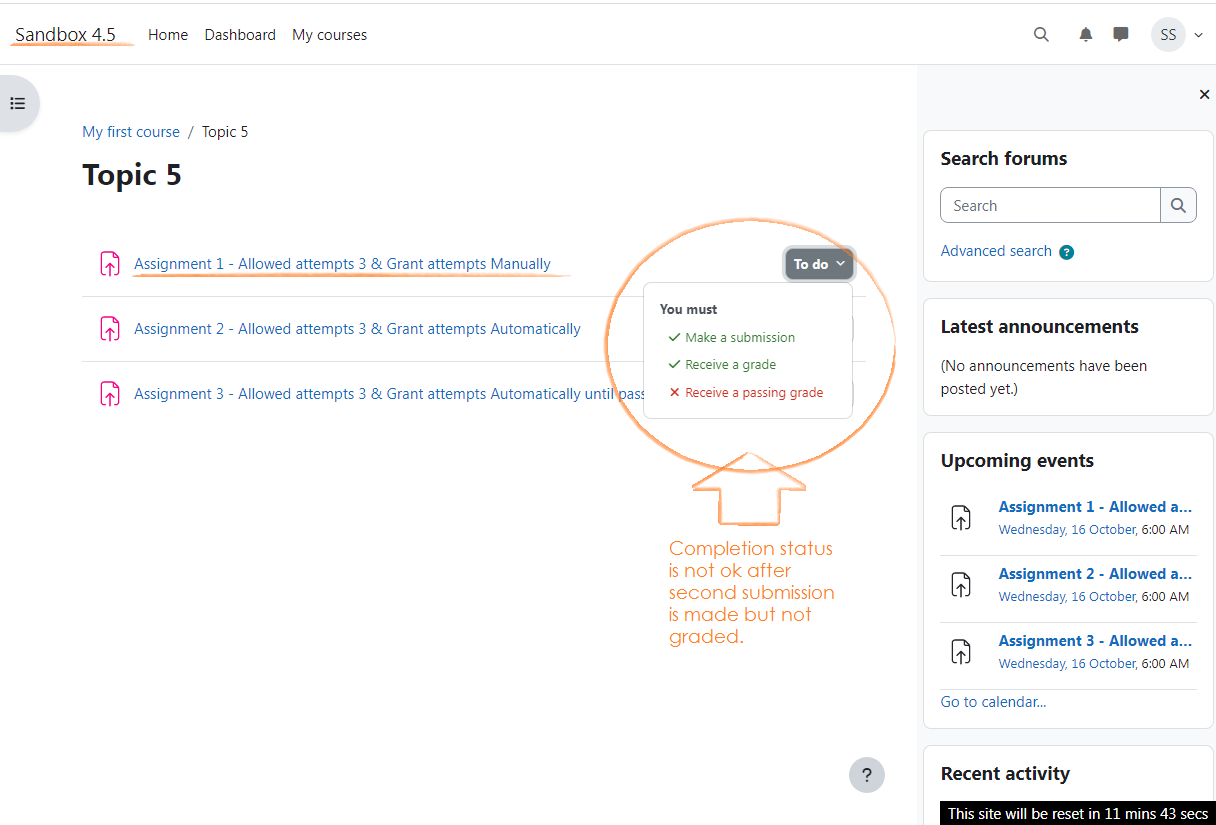This screenshot has width=1216, height=825.
Task: Click the Topic 5 page heading
Action: (132, 175)
